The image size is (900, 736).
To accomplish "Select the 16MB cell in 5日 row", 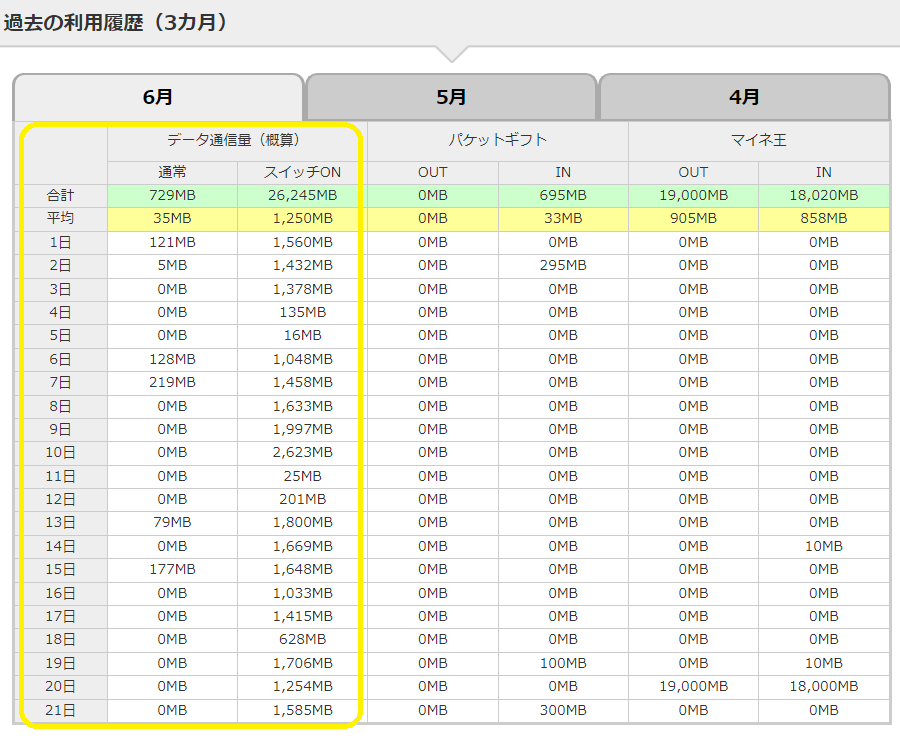I will (302, 335).
